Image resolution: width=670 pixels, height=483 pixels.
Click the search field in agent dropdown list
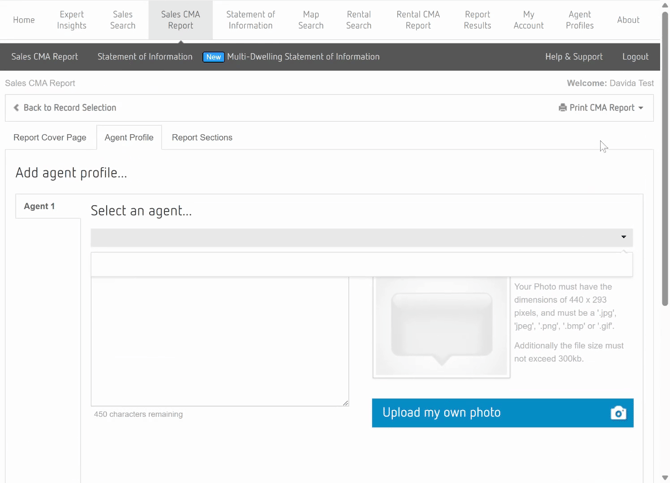pyautogui.click(x=361, y=265)
